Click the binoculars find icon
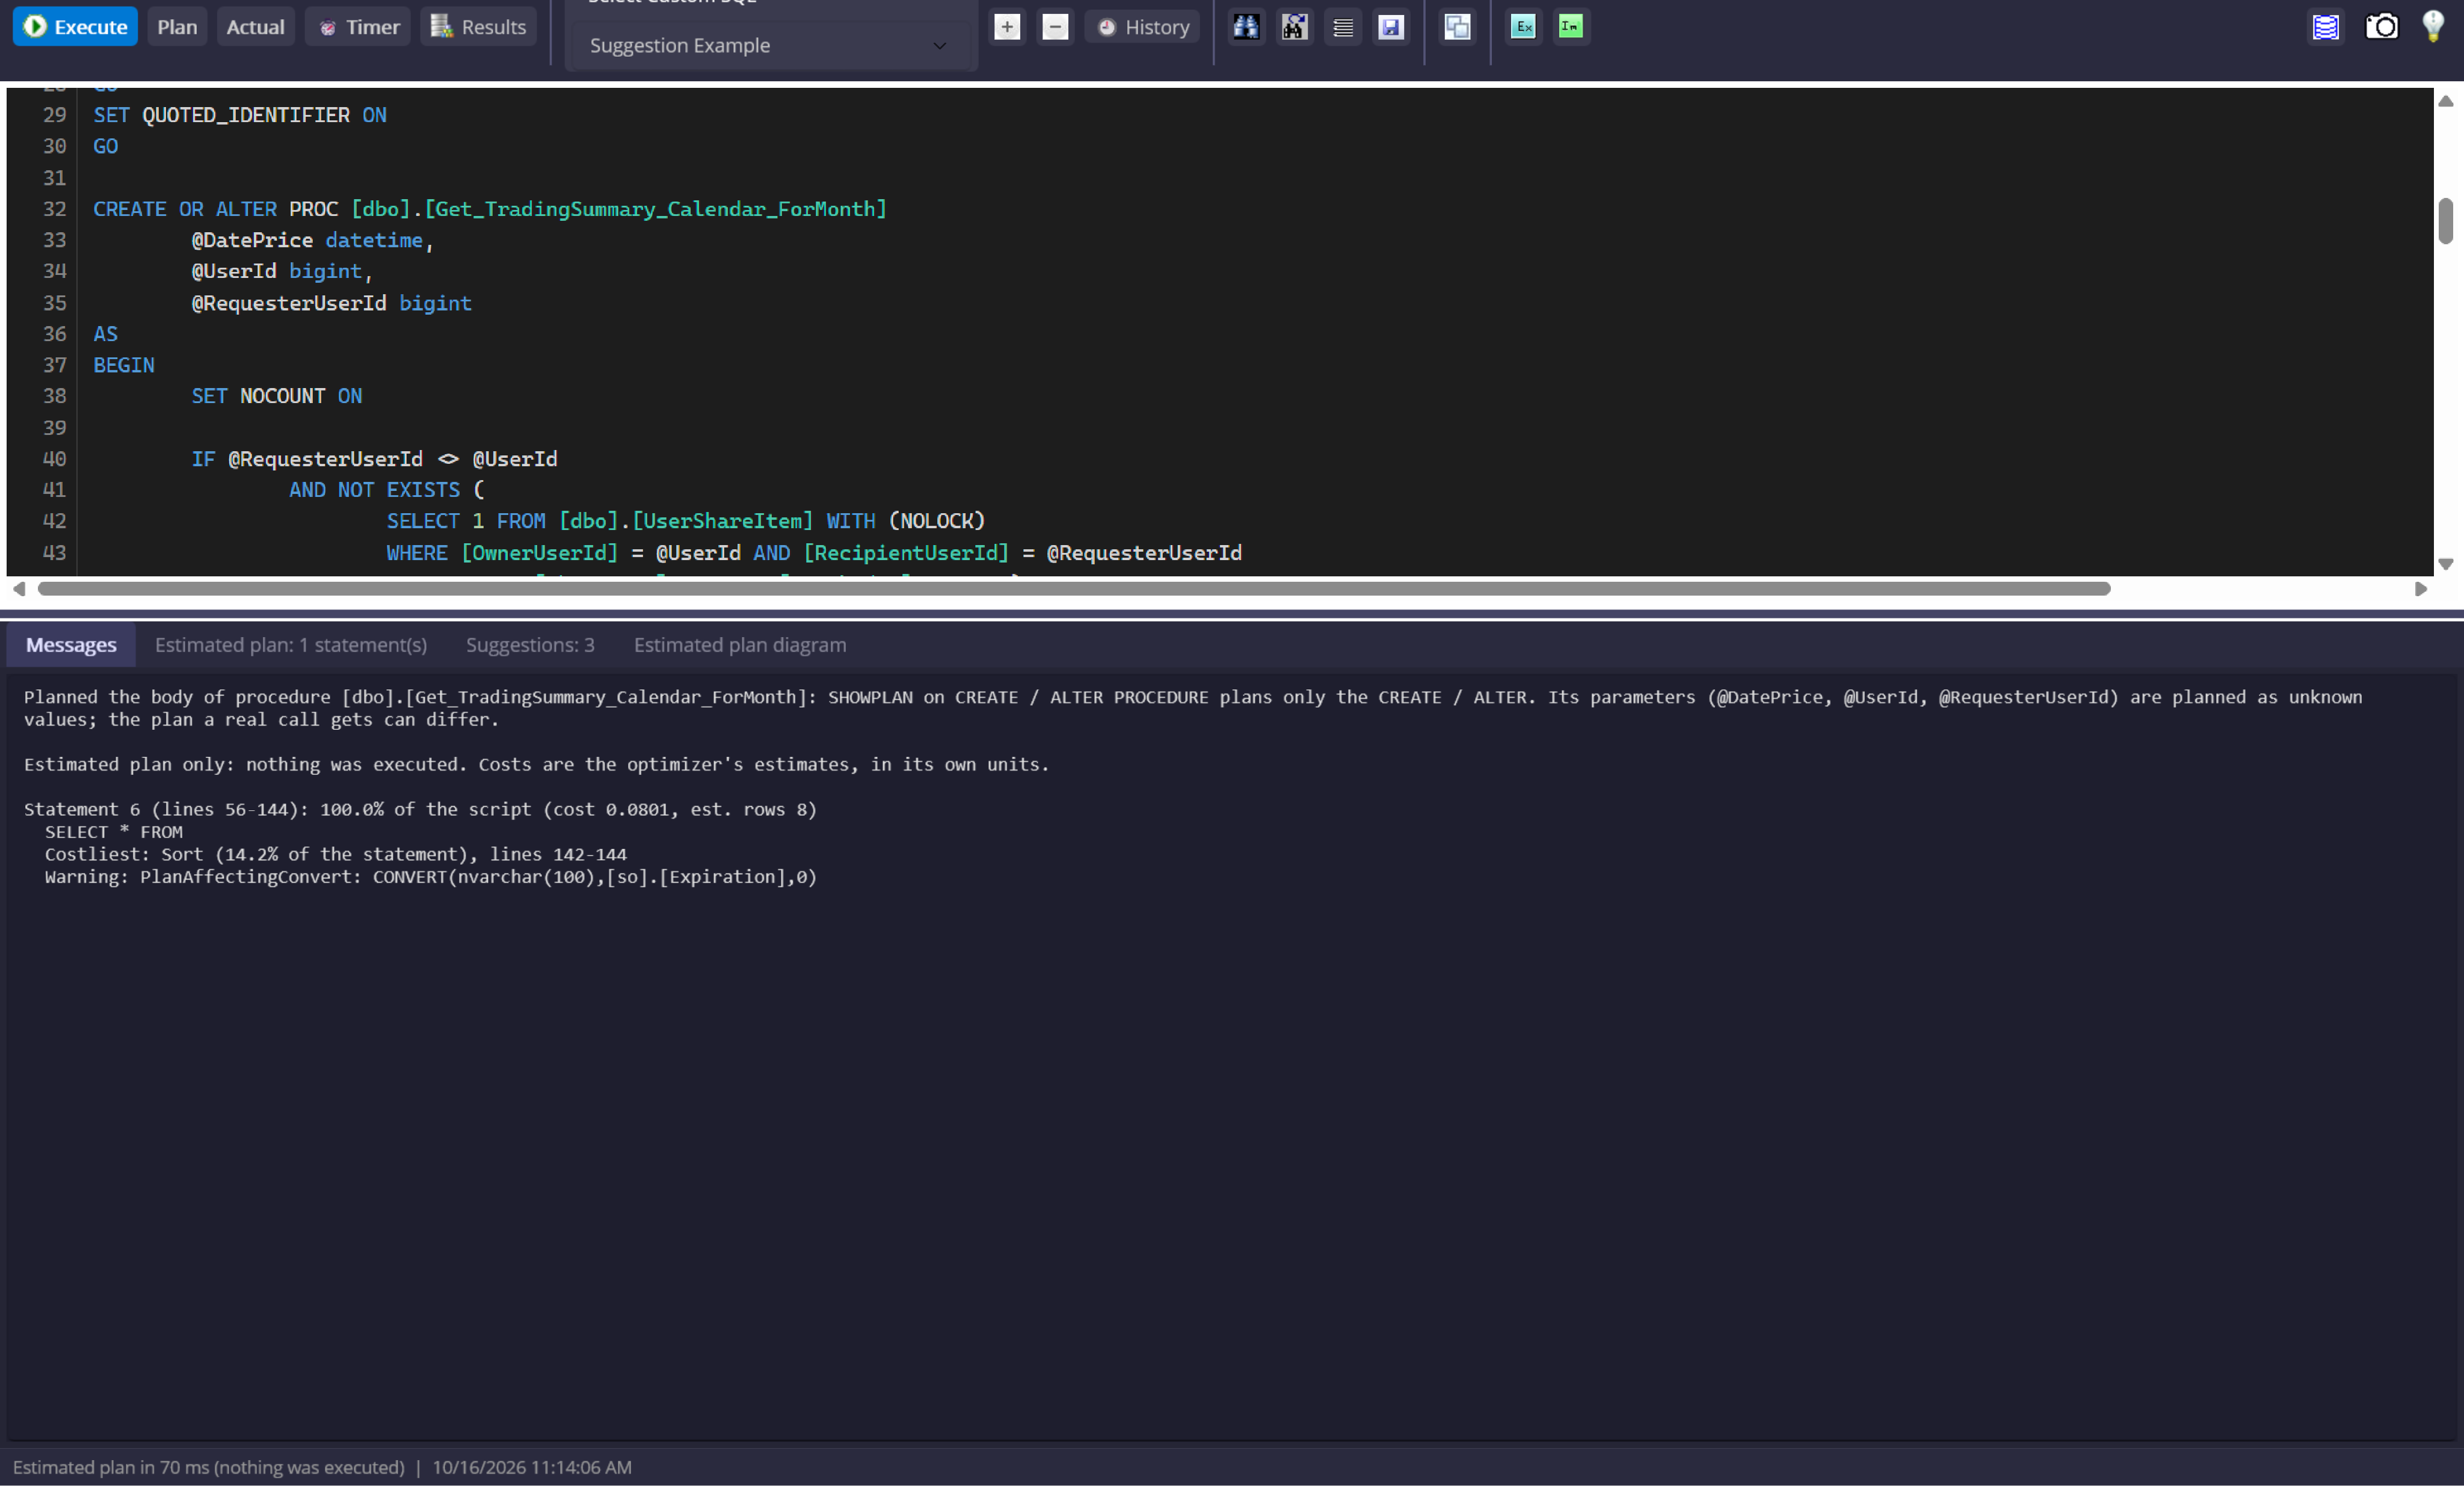2464x1486 pixels. coord(1246,27)
